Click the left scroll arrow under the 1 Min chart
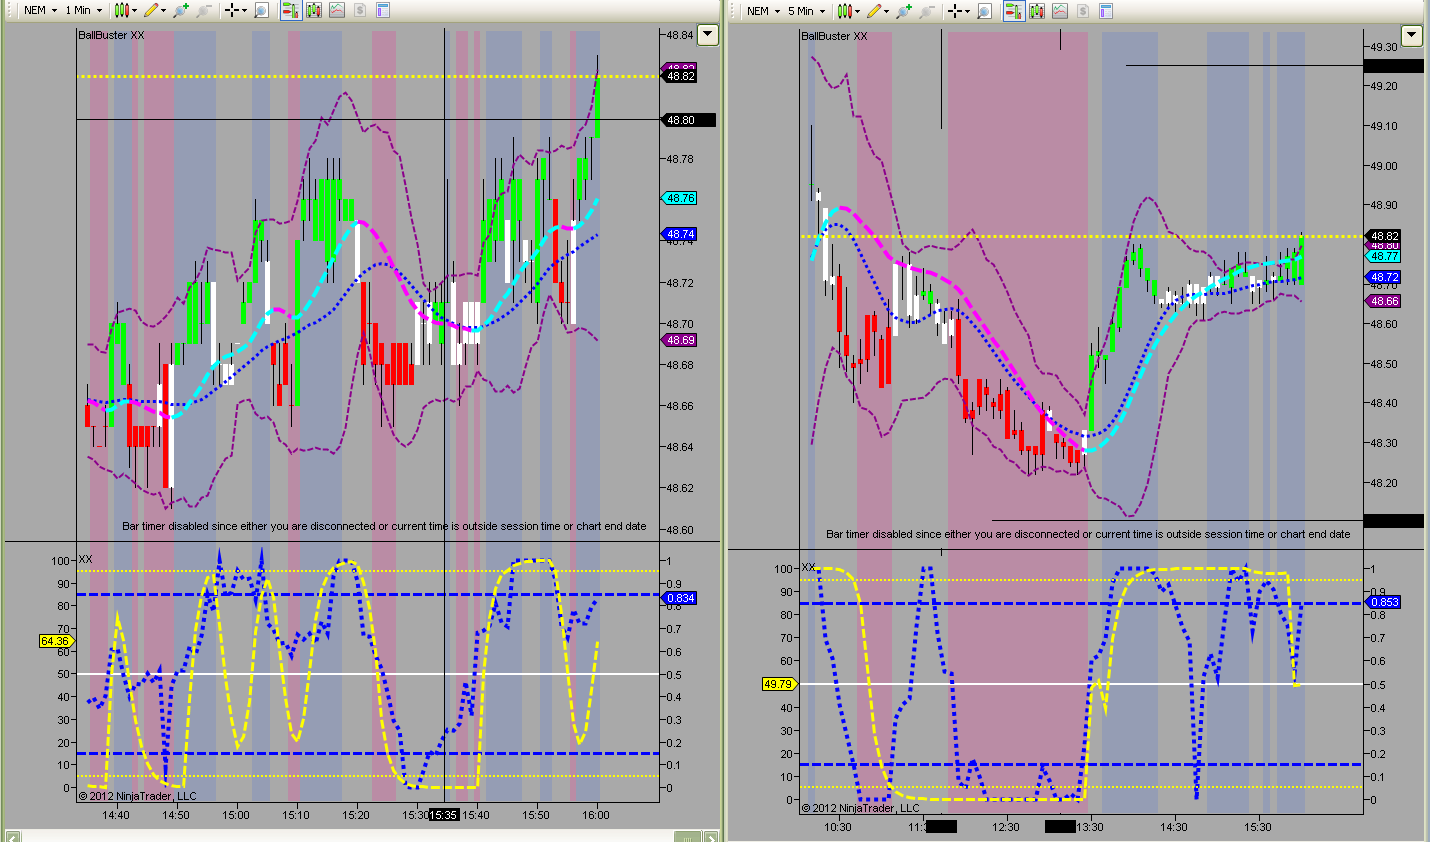The width and height of the screenshot is (1430, 842). click(x=13, y=836)
